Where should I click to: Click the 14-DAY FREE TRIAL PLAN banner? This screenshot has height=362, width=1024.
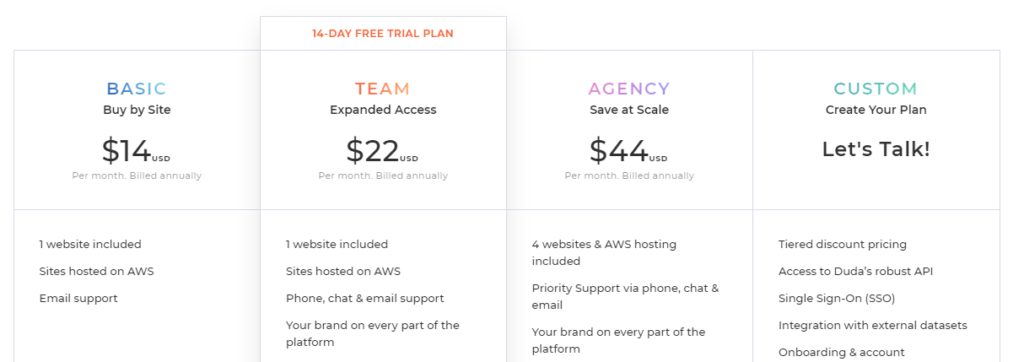(383, 33)
